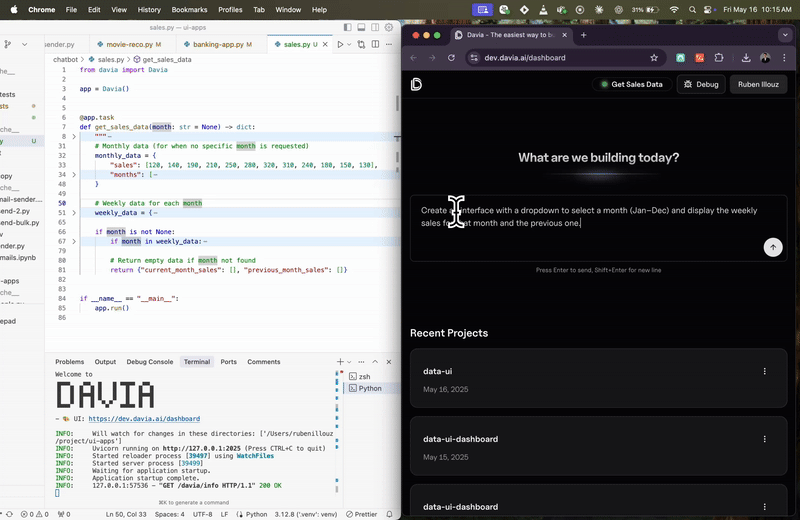Maximize the panel with the up chevron
The height and width of the screenshot is (520, 800).
pyautogui.click(x=375, y=362)
